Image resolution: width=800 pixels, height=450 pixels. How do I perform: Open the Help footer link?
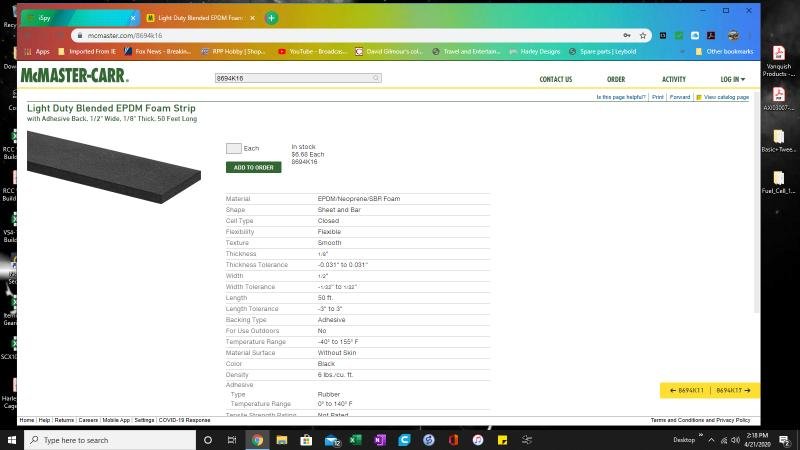click(44, 420)
